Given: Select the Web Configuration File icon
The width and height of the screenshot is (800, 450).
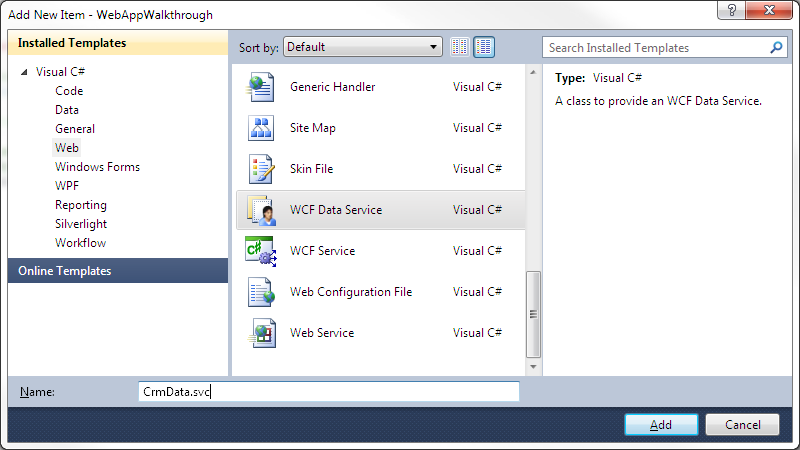Looking at the screenshot, I should (261, 292).
